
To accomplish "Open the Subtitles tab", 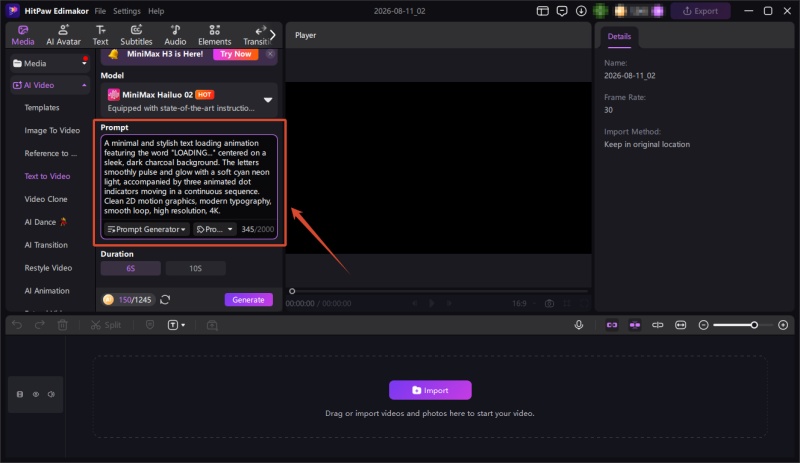I will (x=136, y=35).
